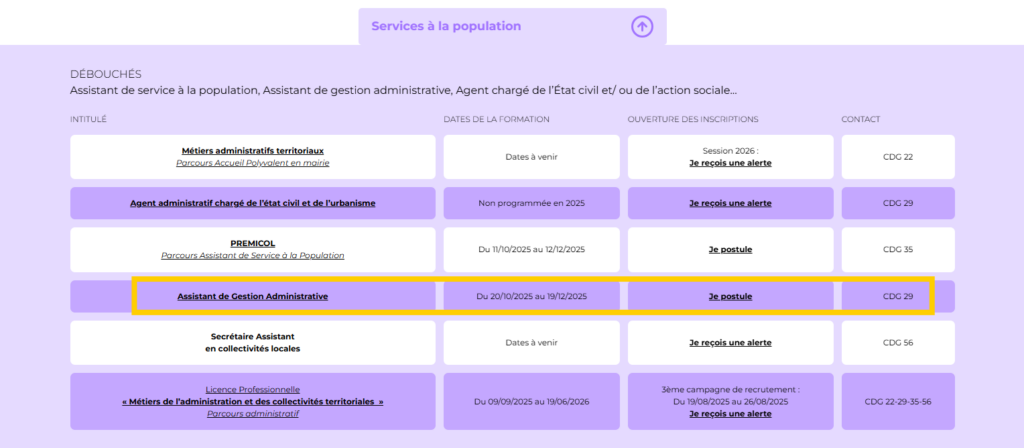This screenshot has height=448, width=1024.
Task: Open the PREMICOL training link
Action: 253,243
